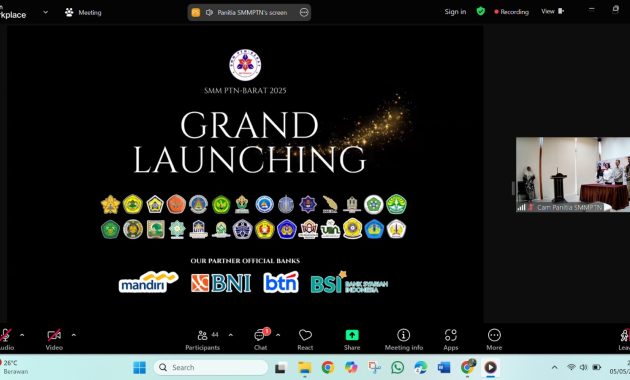Unmute the Audio microphone
This screenshot has height=380, width=630.
point(6,340)
